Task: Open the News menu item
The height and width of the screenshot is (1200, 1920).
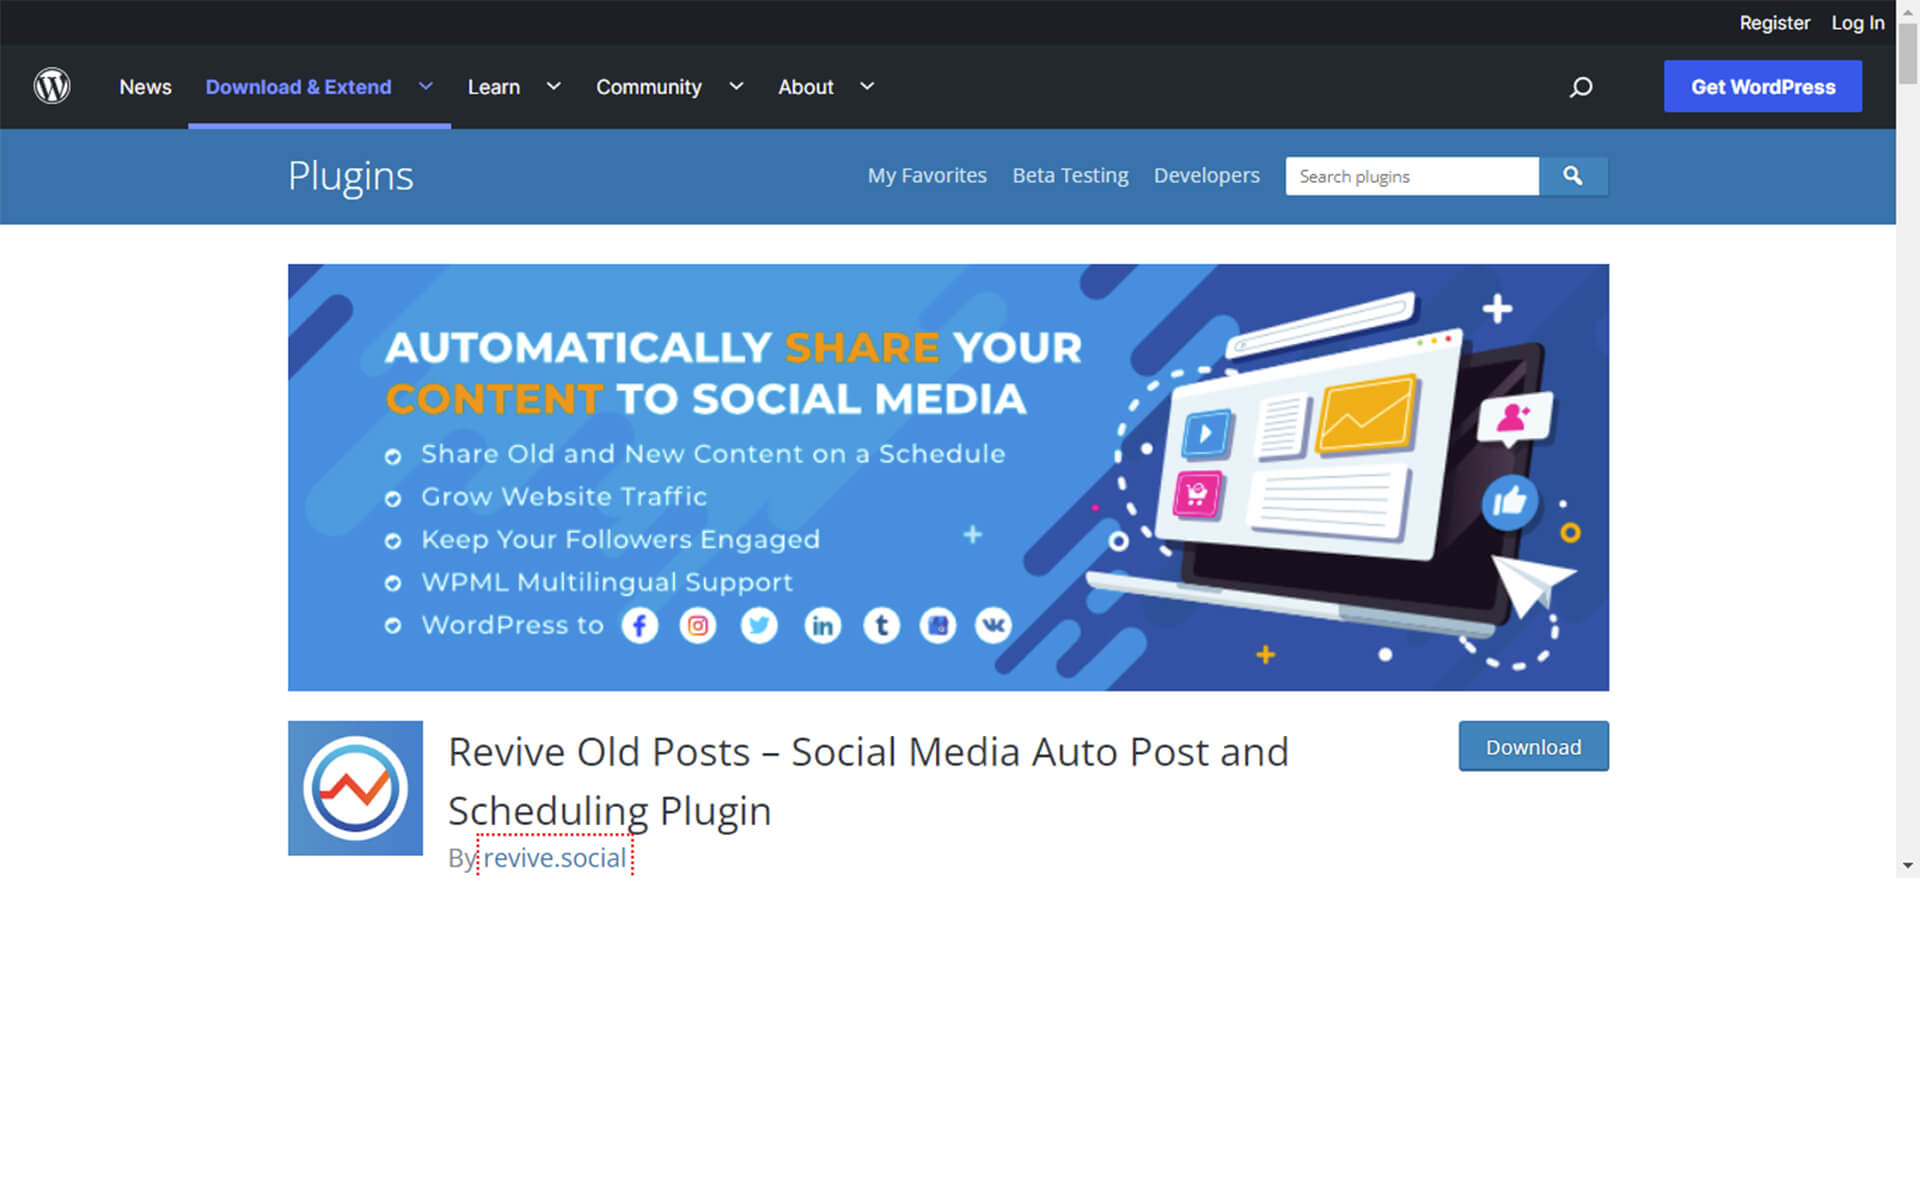Action: [x=145, y=87]
